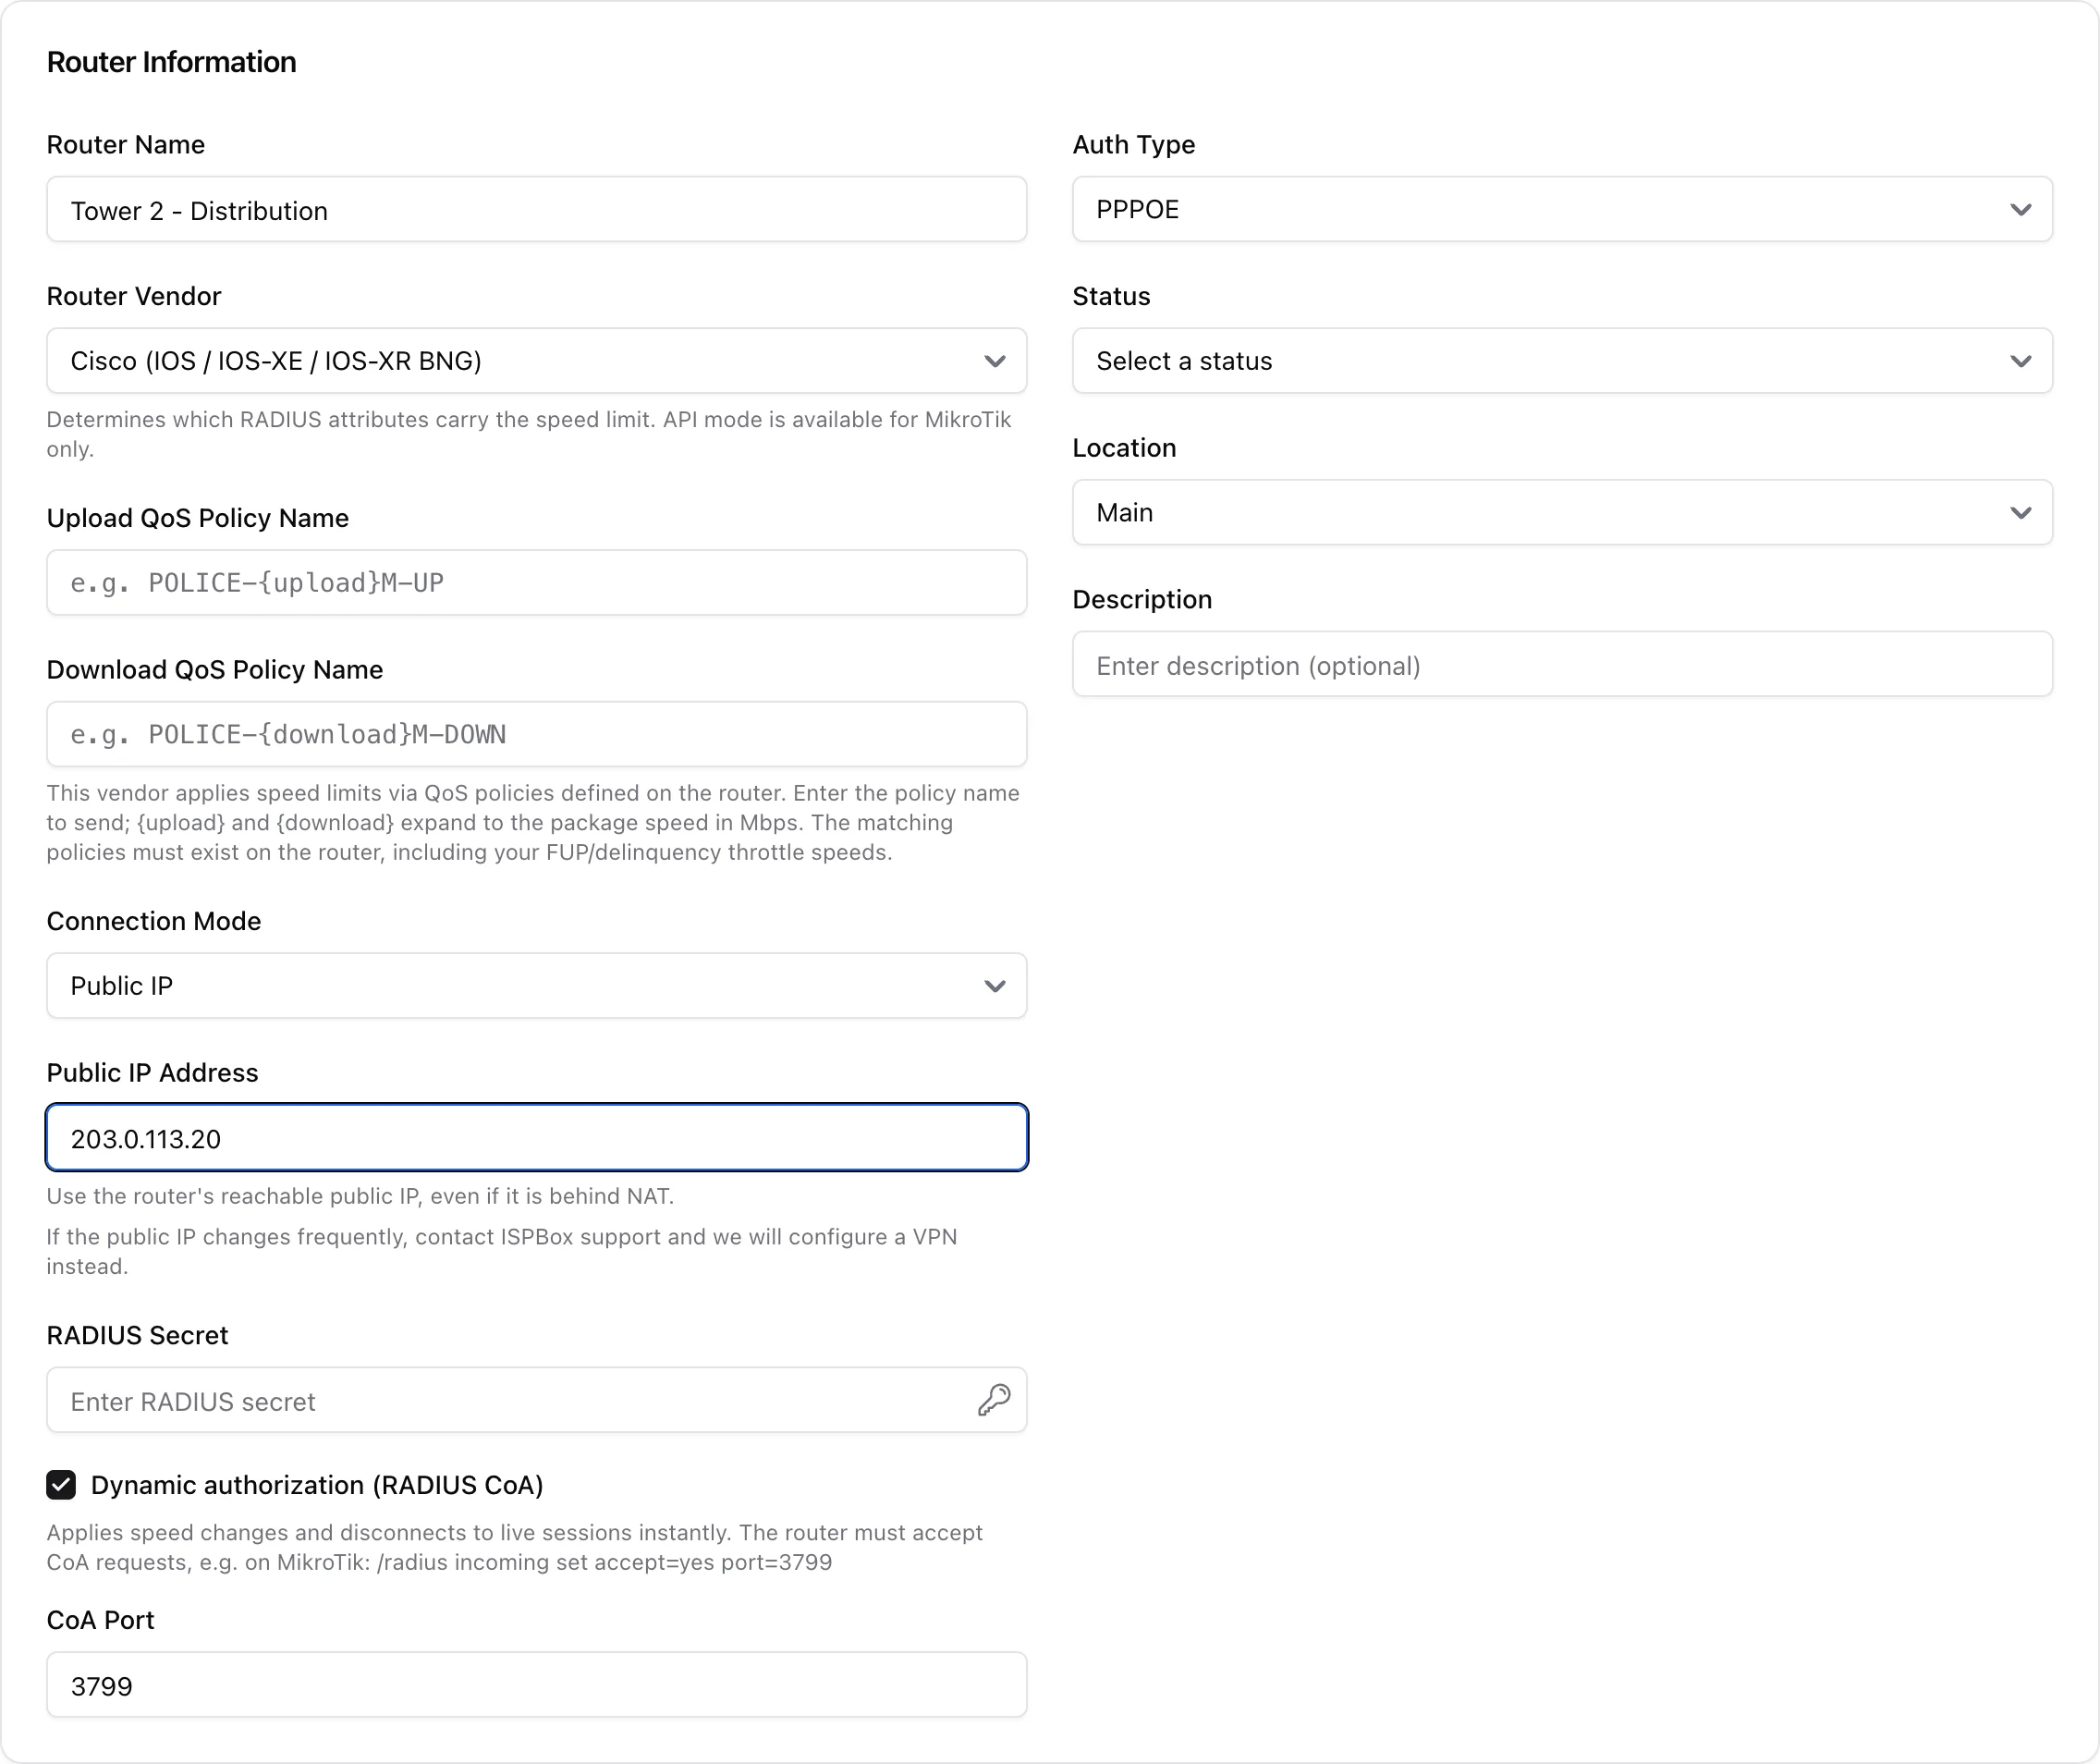Click the 'Router Vendor' label
Screen dimensions: 2100x1764
pyautogui.click(x=134, y=296)
